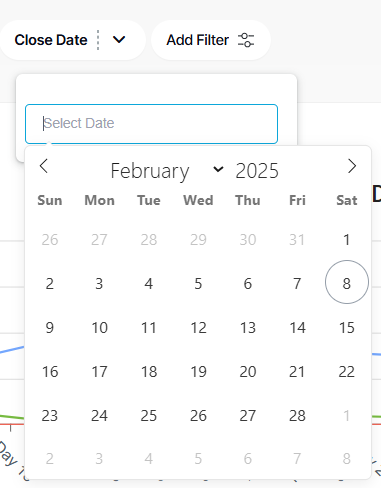The height and width of the screenshot is (488, 381).
Task: Open the Add Filter button
Action: pos(211,40)
